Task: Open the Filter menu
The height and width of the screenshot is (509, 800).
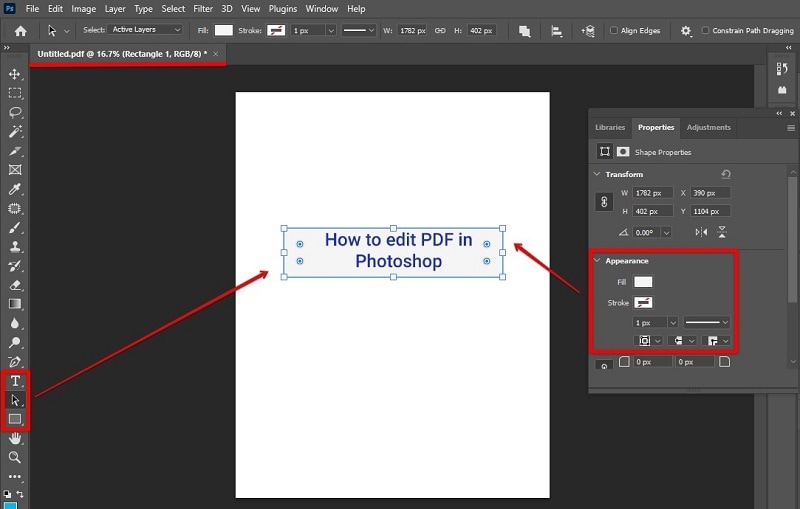Action: coord(203,9)
